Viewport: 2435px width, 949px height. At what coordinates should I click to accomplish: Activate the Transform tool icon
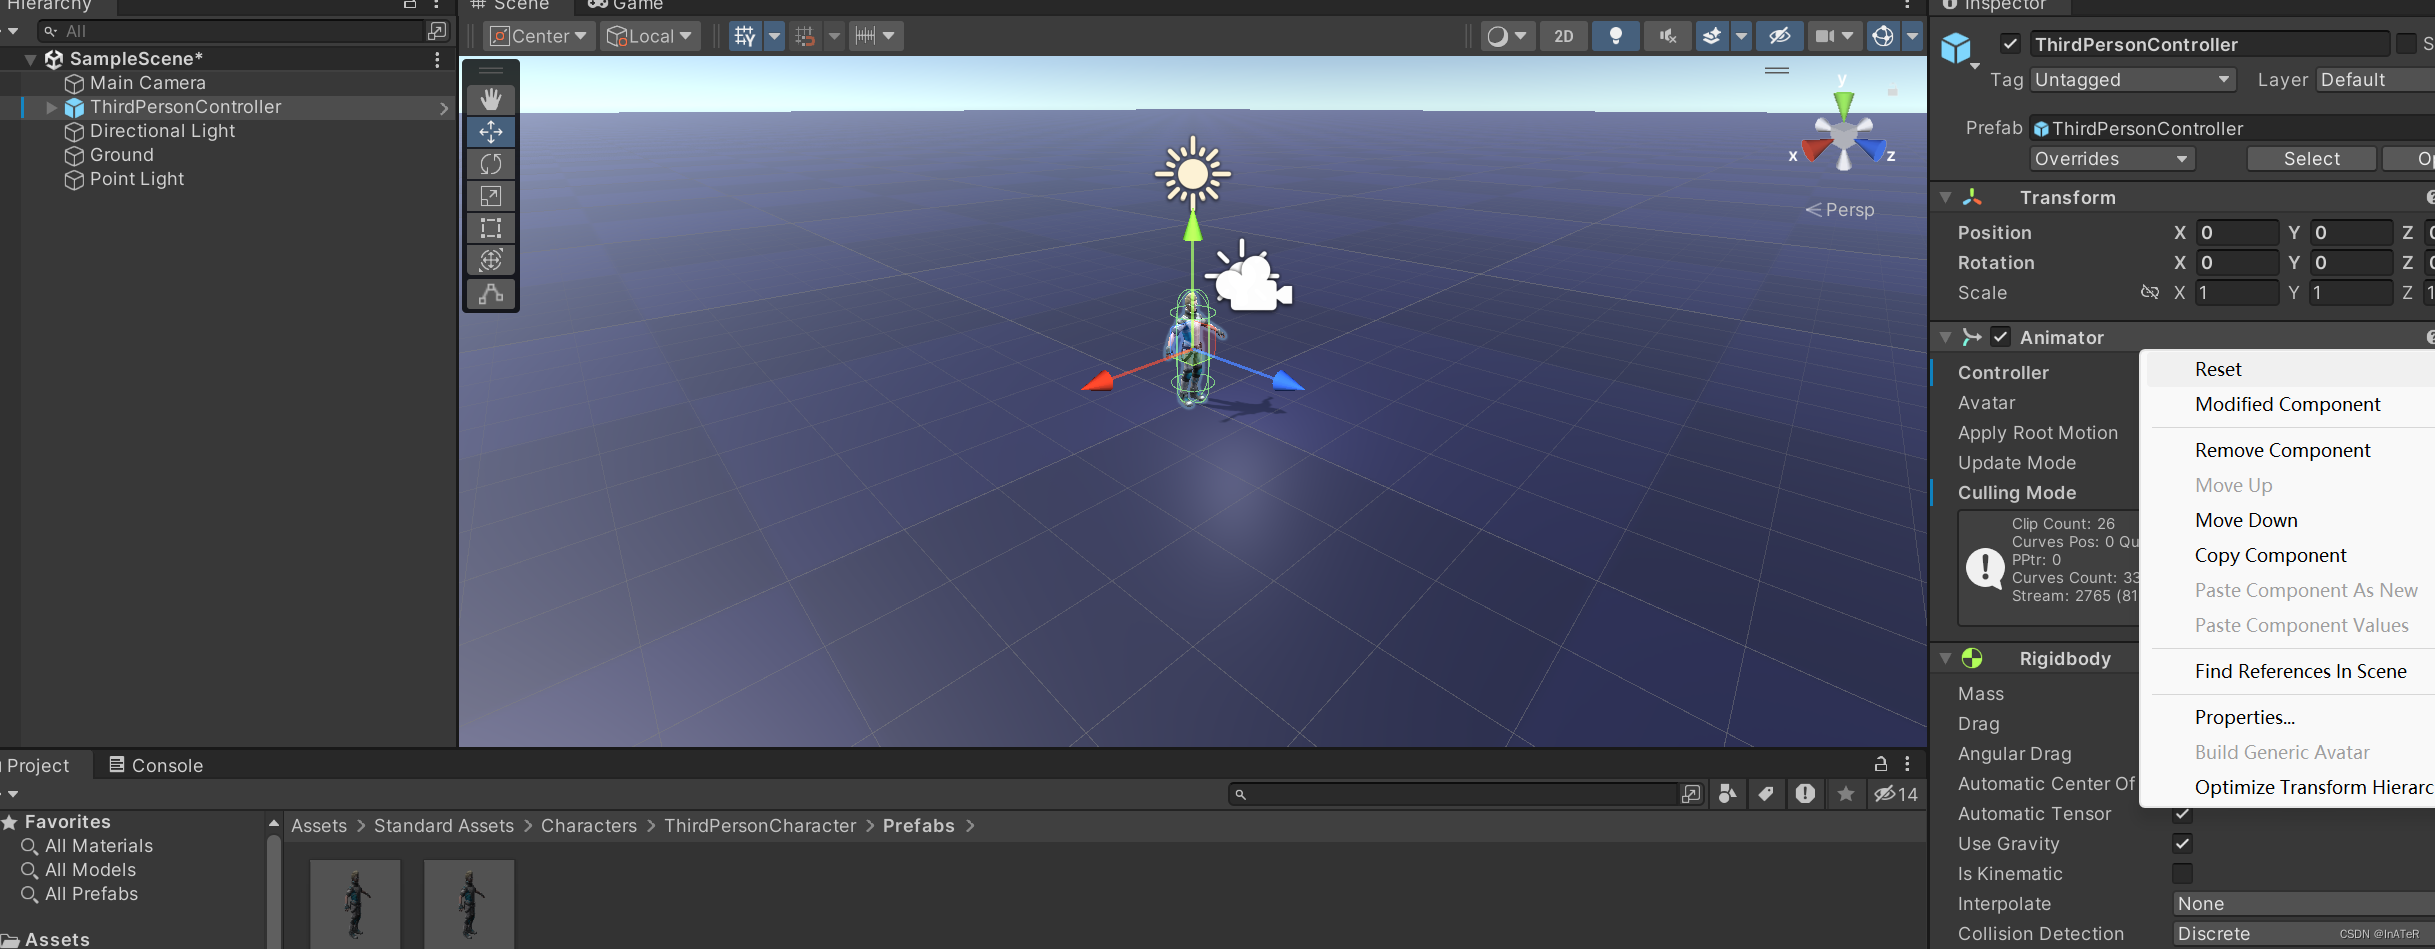(490, 260)
